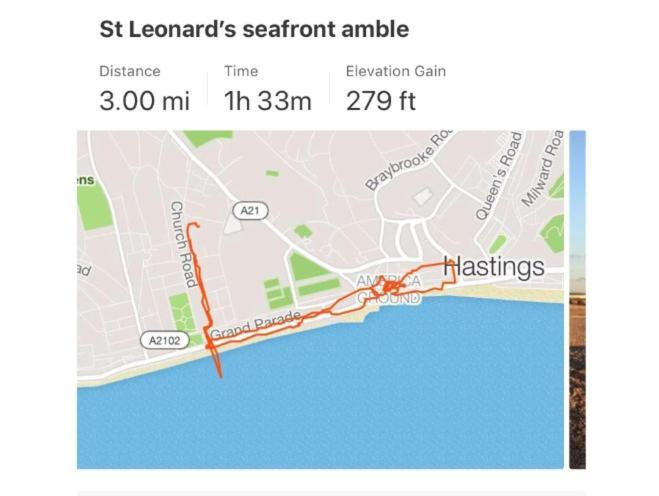This screenshot has height=496, width=659.
Task: Click the tangled route cluster at America Ground
Action: click(x=391, y=287)
